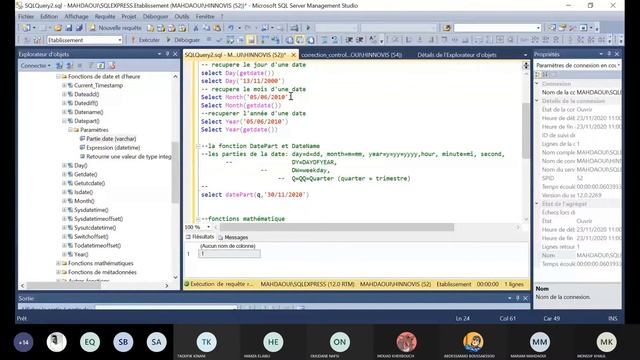This screenshot has width=640, height=360.
Task: Click the Alphabetical sort icon in Propriétés
Action: pyautogui.click(x=545, y=74)
